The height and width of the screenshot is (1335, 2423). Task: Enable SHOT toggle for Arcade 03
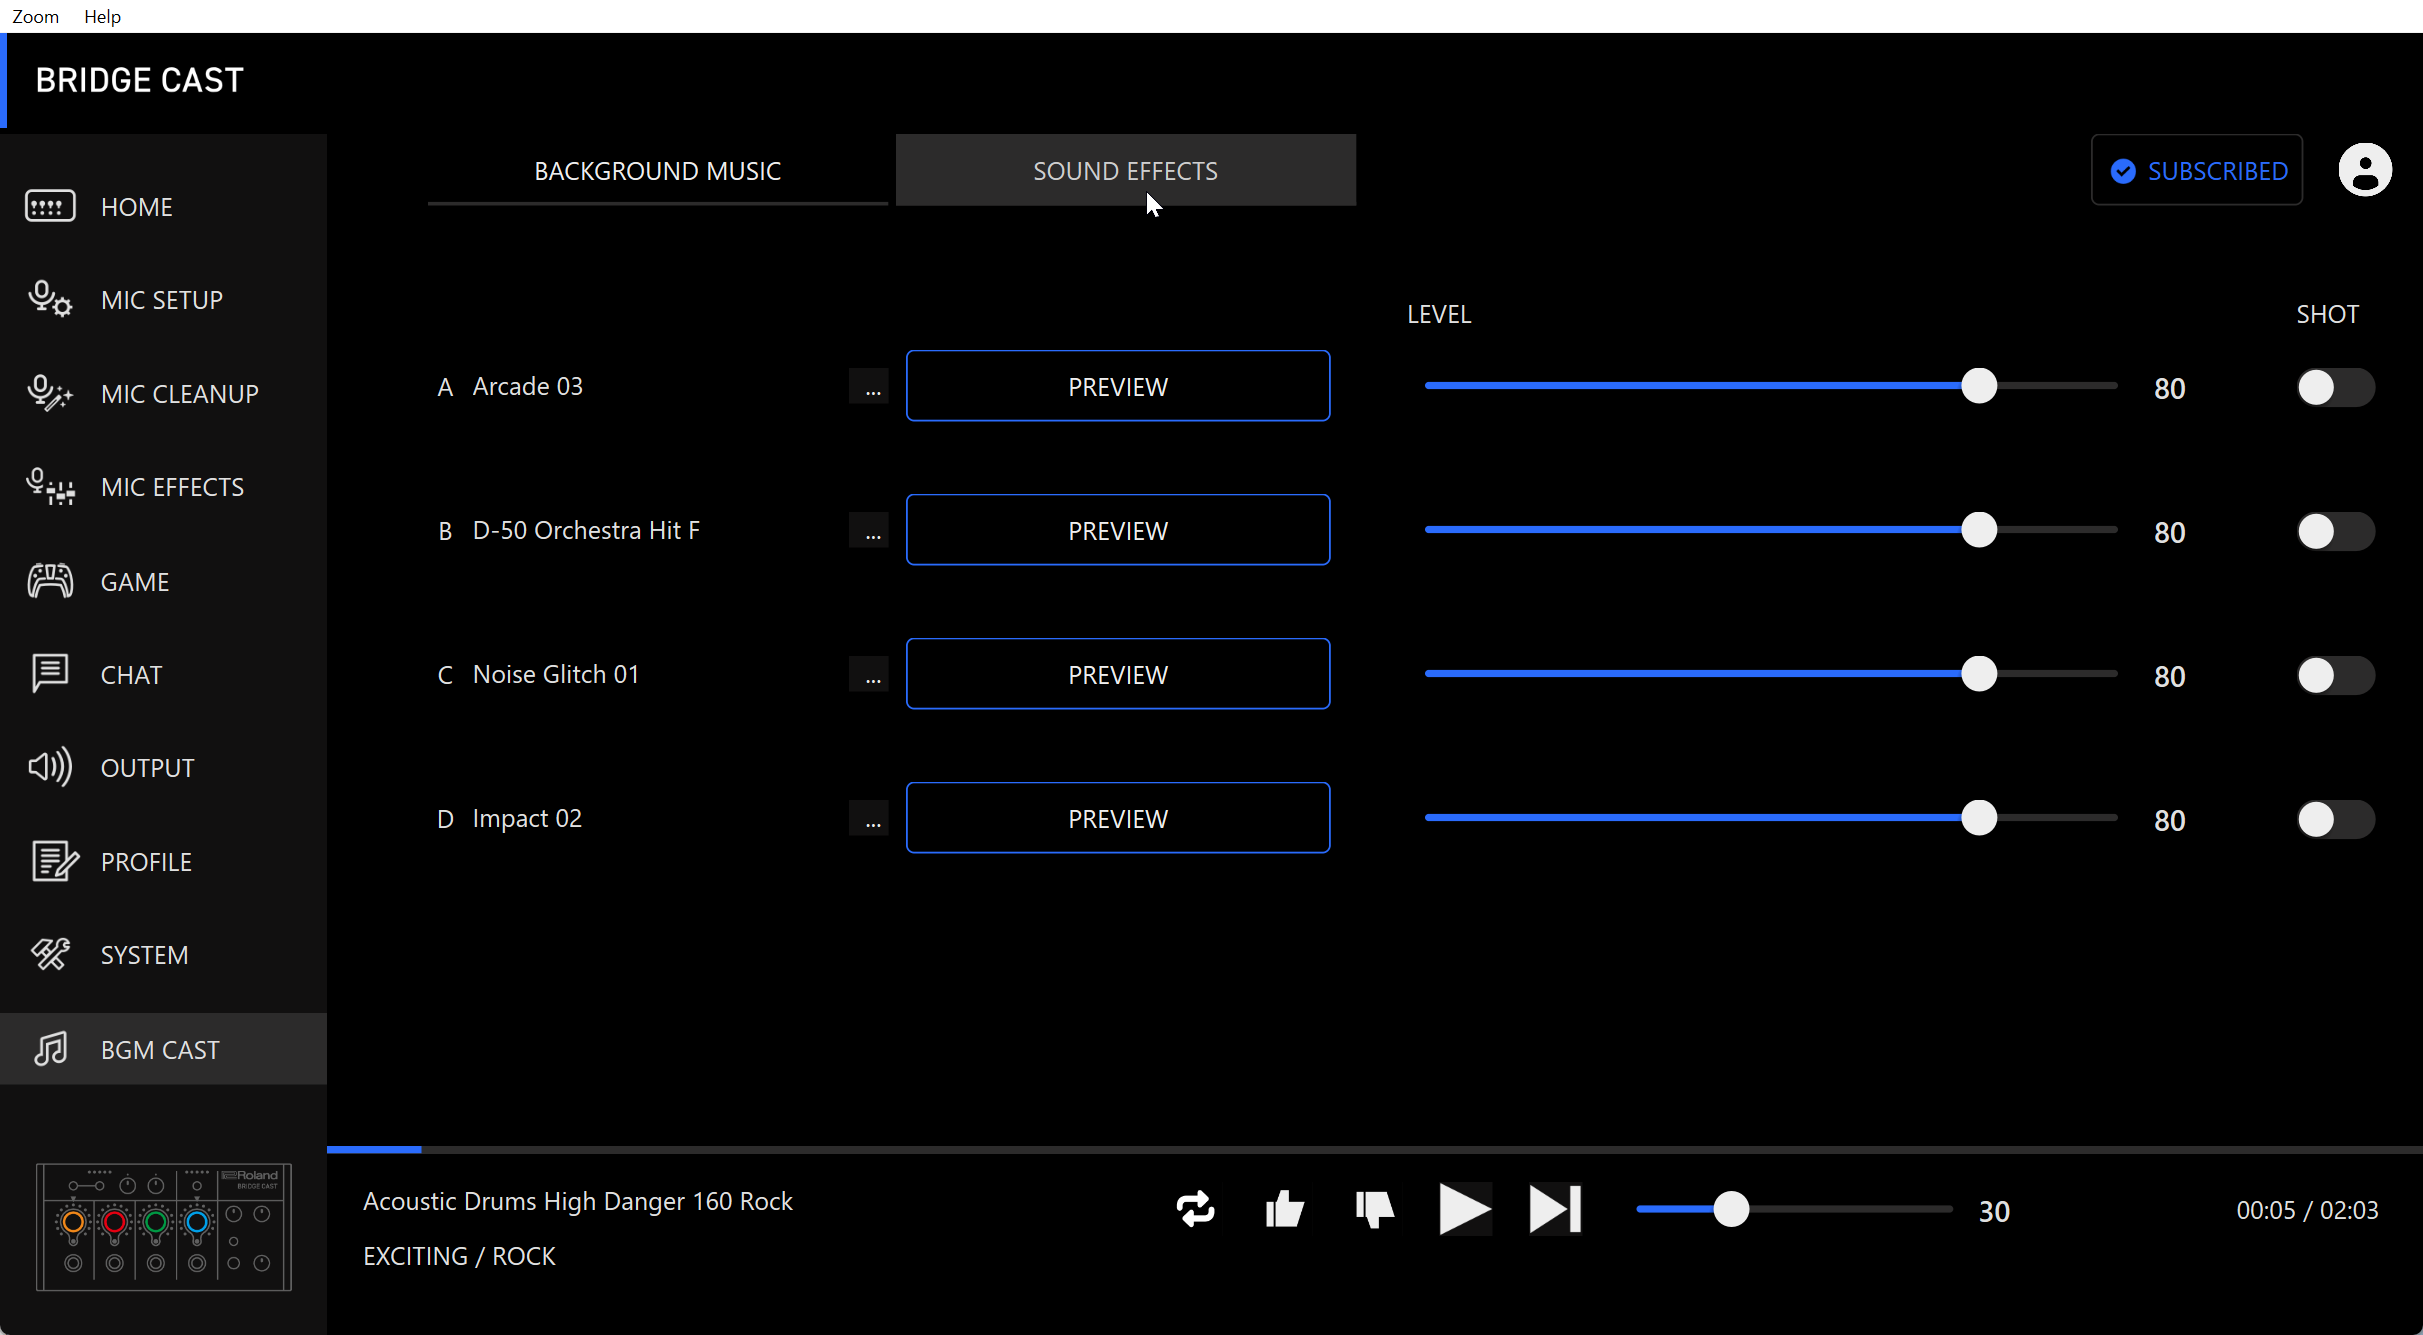(2335, 387)
